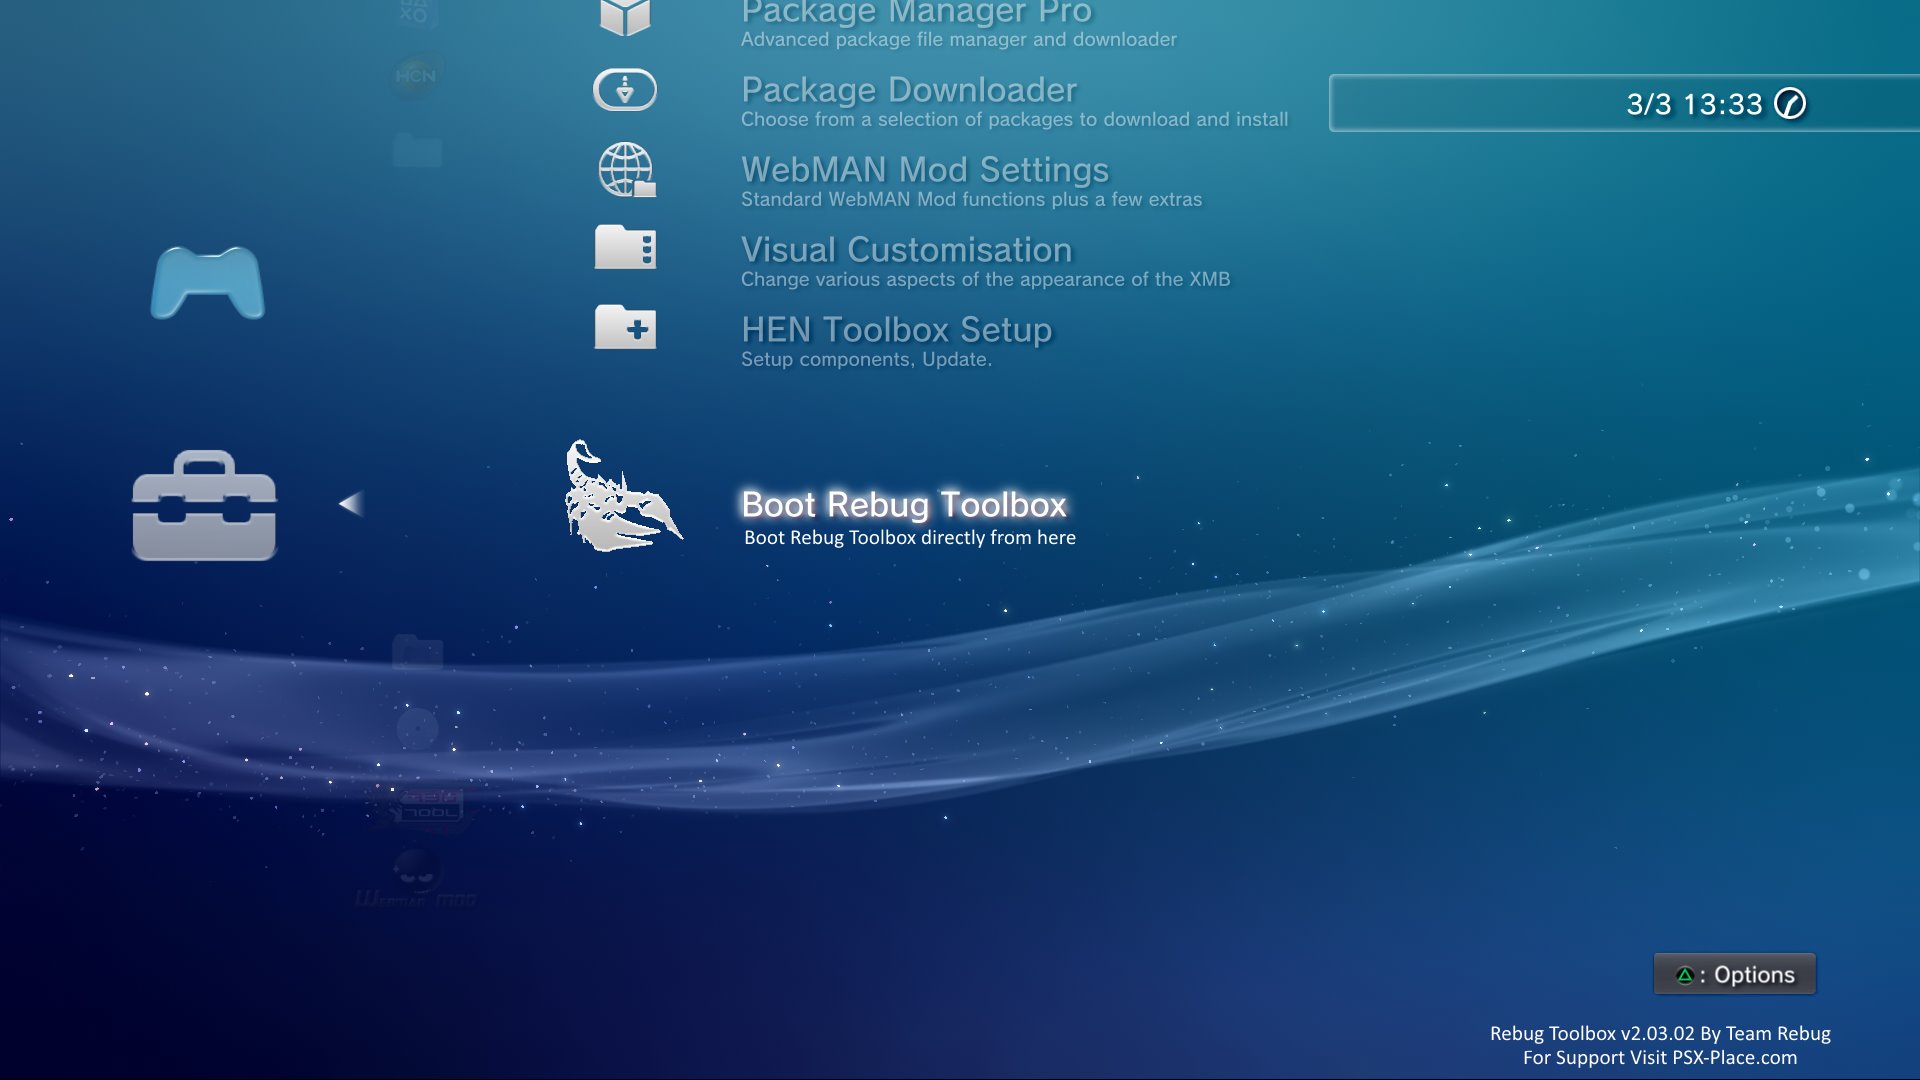This screenshot has height=1080, width=1920.
Task: Select the faded HEN icon in the column
Action: click(416, 76)
